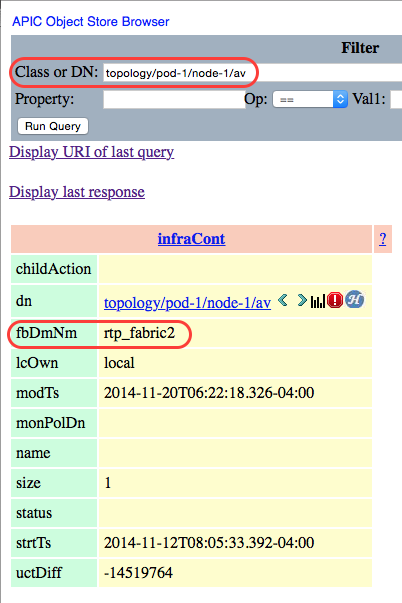This screenshot has height=603, width=402.
Task: Focus the Property input field
Action: tap(174, 100)
